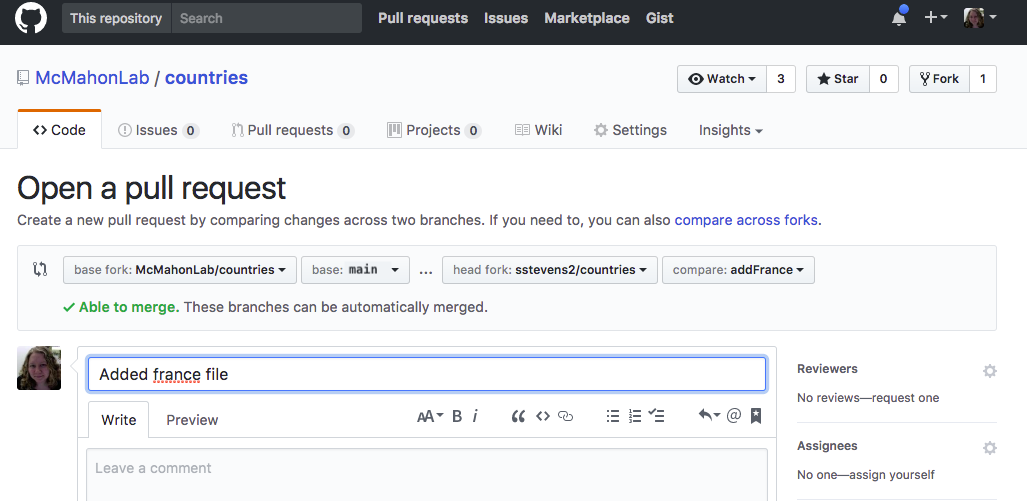Click the "Able to merge." status text

tap(129, 306)
